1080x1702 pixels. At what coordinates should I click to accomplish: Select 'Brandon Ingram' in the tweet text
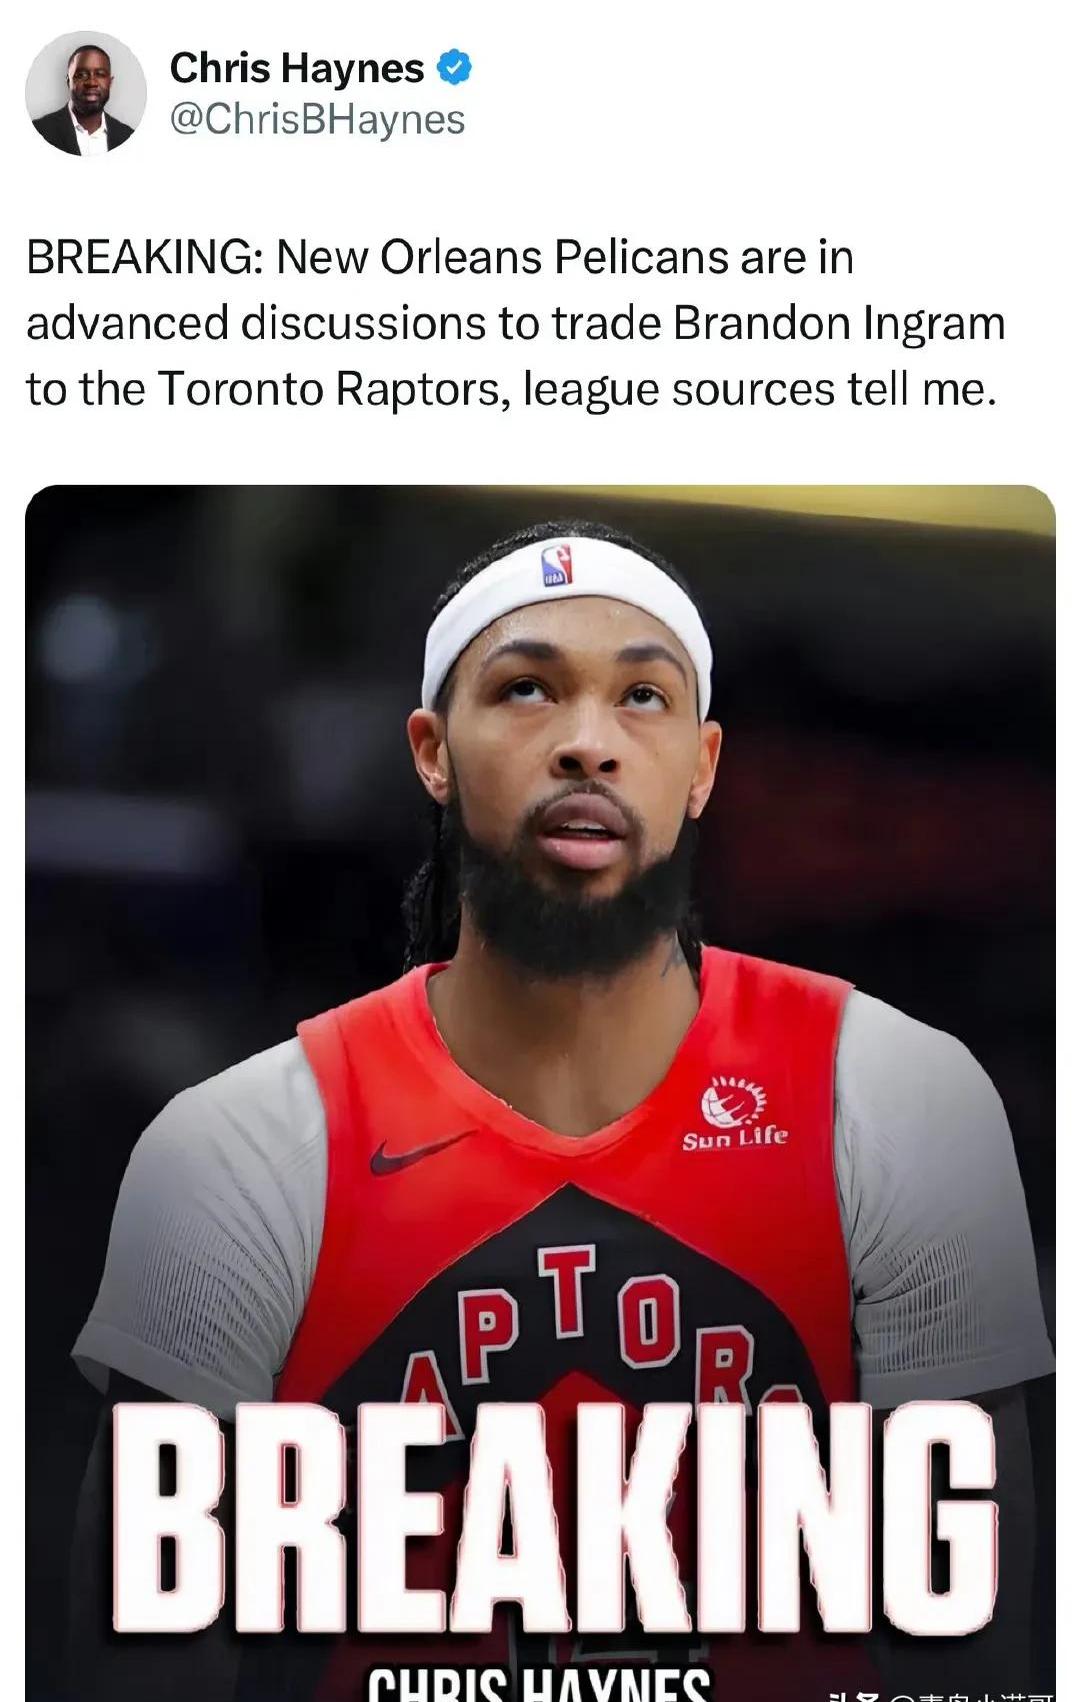click(x=839, y=323)
